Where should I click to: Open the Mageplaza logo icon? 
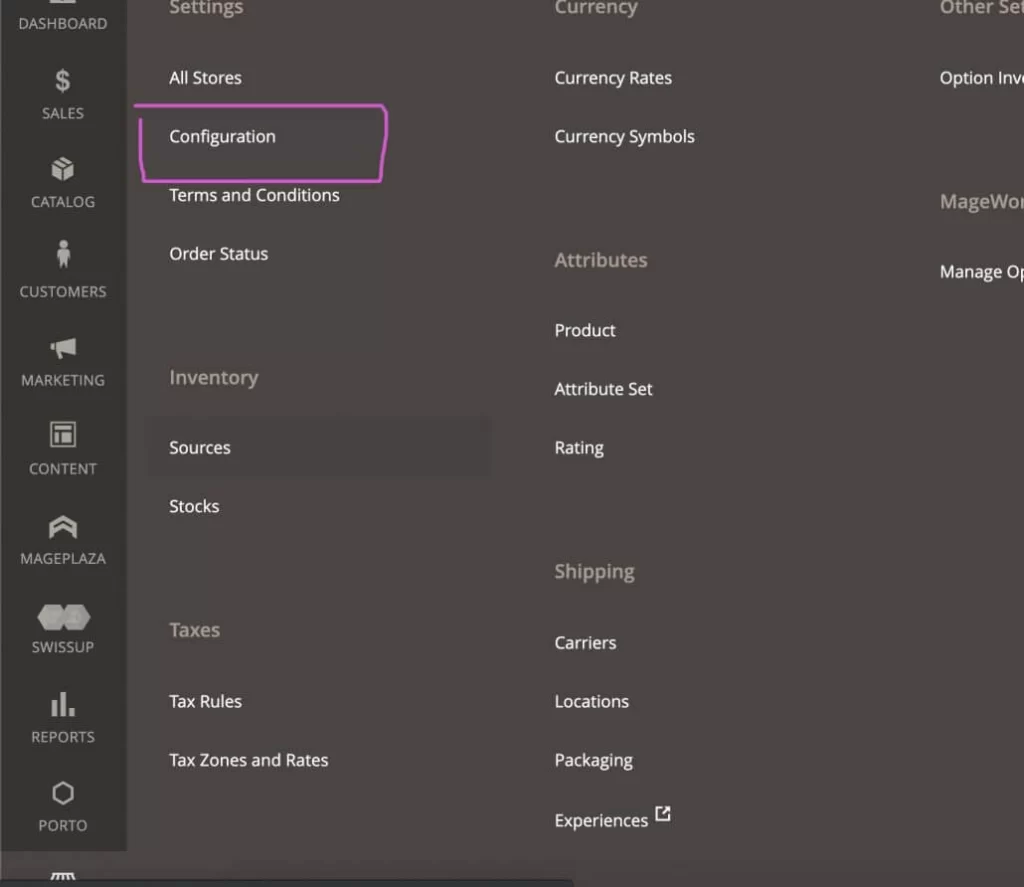pyautogui.click(x=63, y=527)
